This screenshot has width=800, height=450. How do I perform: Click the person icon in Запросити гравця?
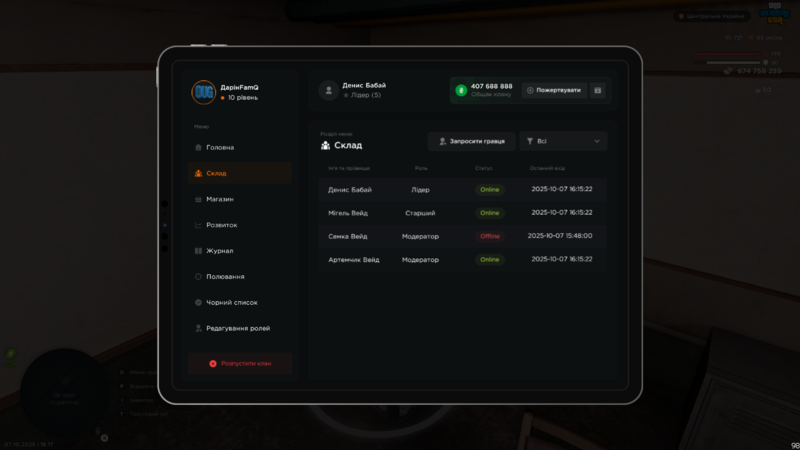(442, 141)
